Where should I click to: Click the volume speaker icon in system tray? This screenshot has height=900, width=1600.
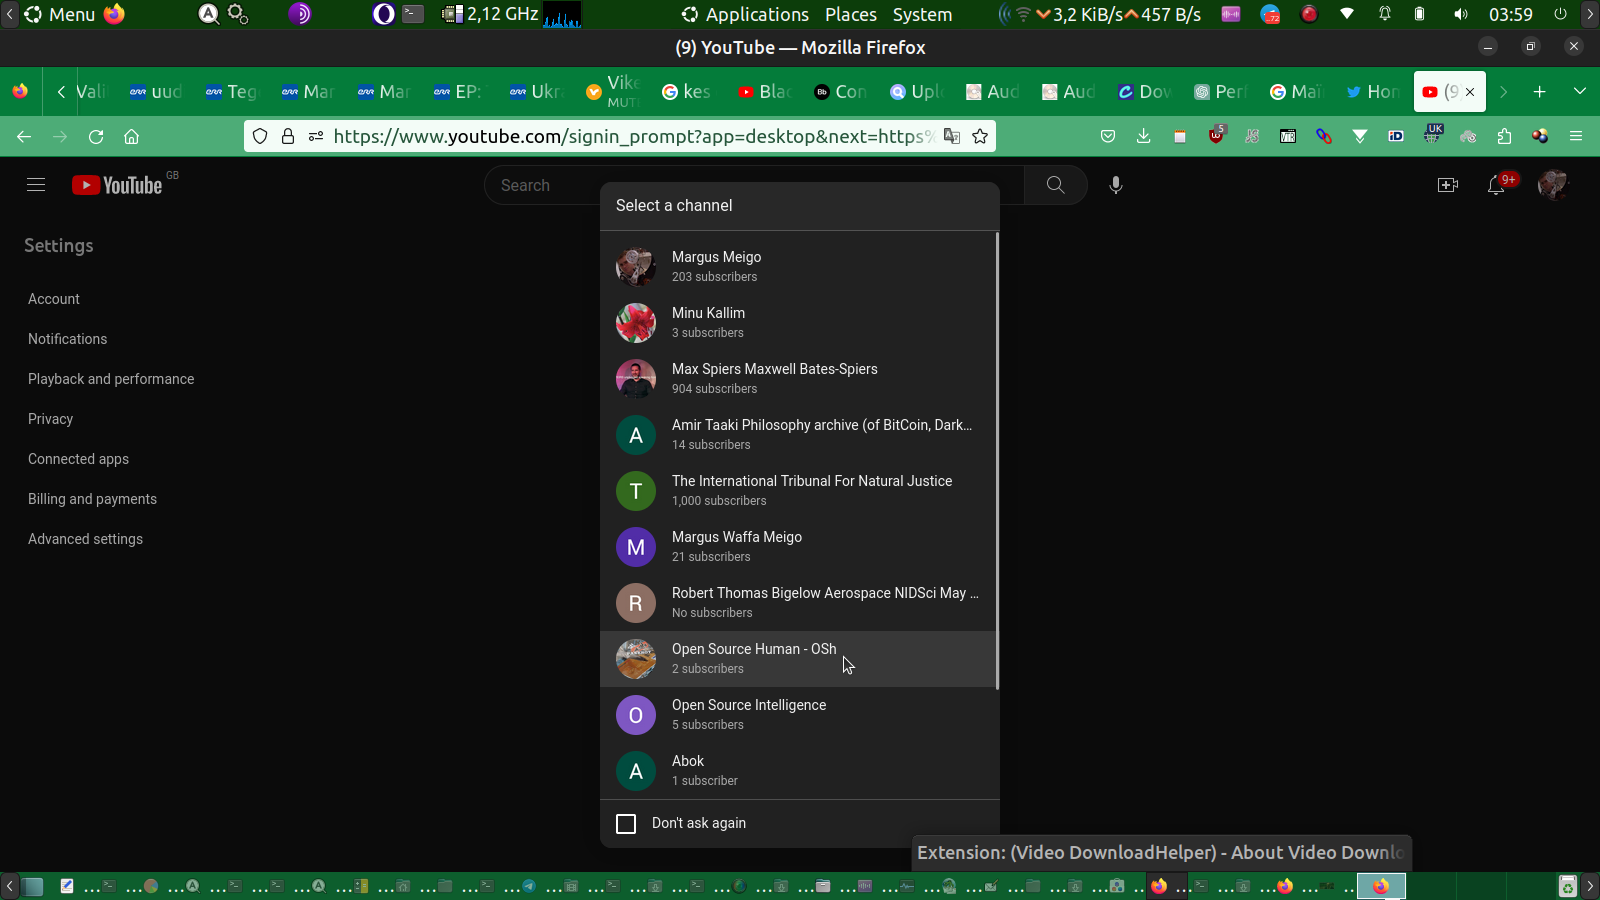1461,15
